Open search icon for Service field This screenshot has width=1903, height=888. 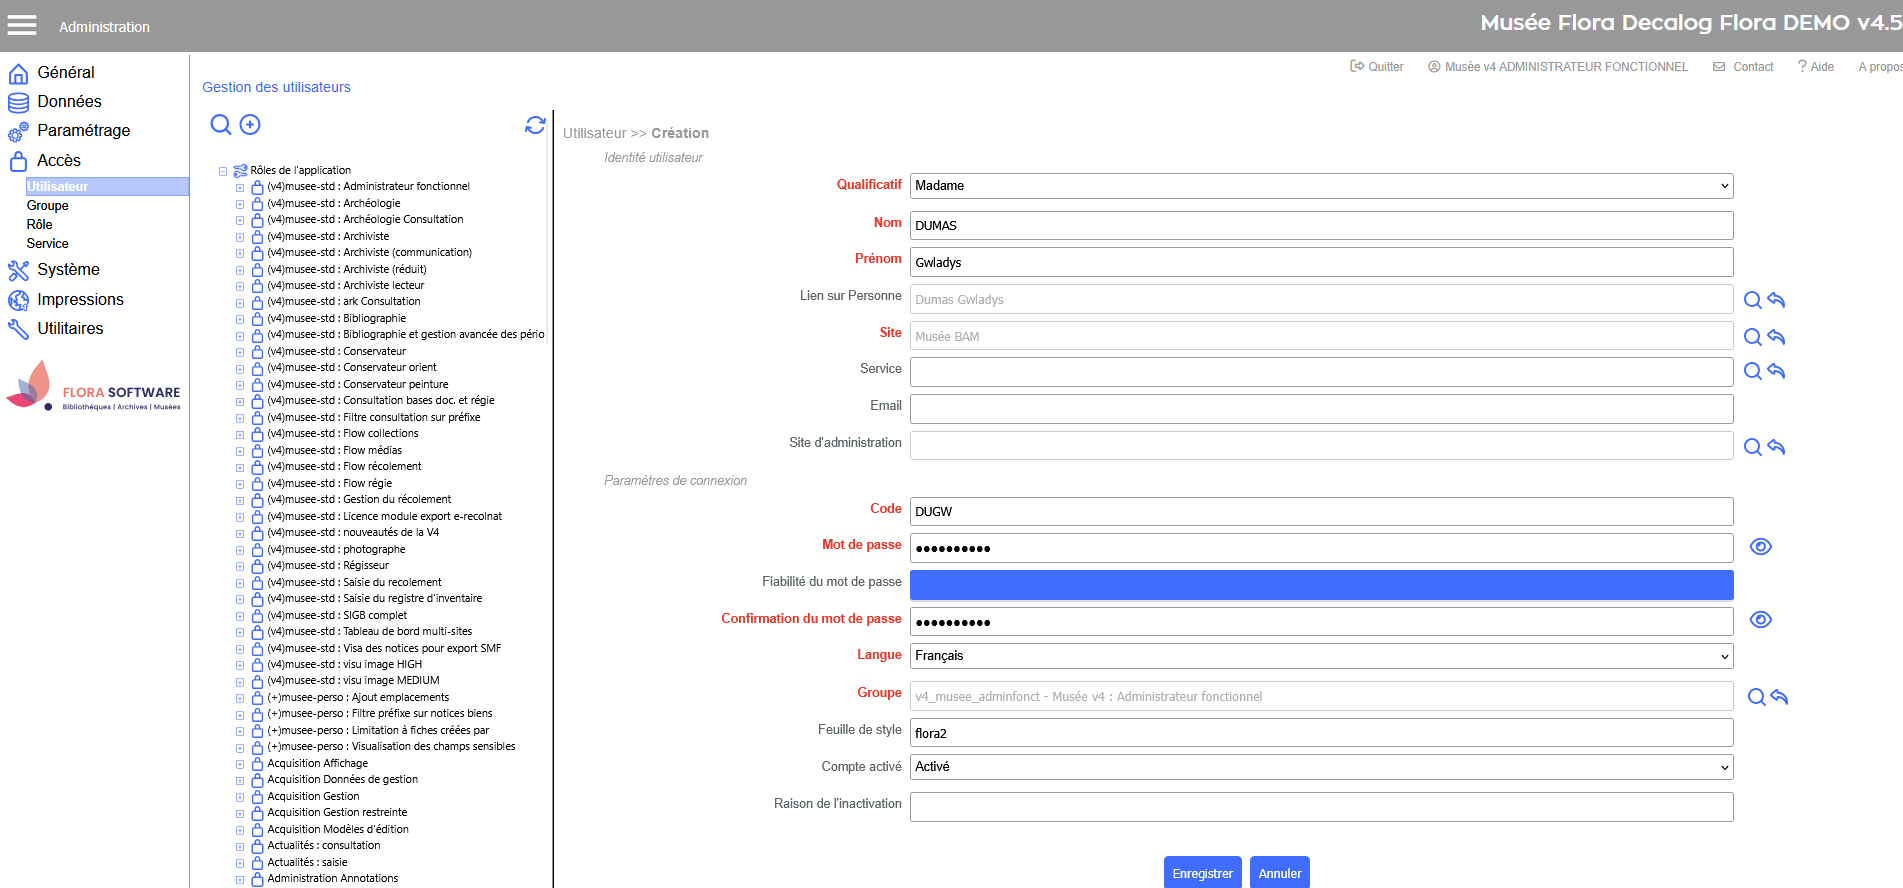click(x=1752, y=371)
